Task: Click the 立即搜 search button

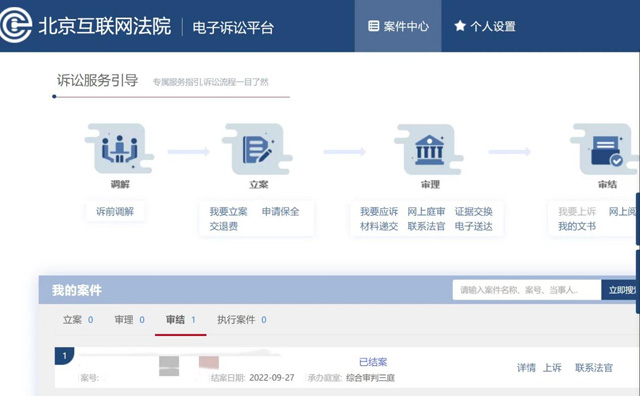Action: (620, 290)
